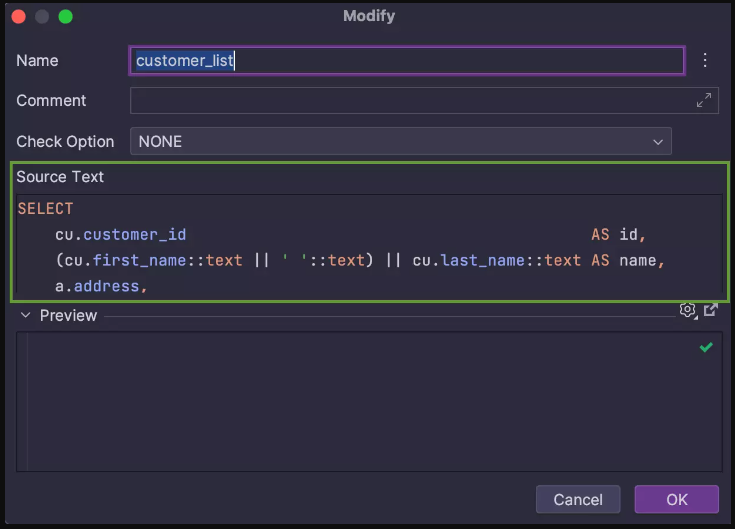Viewport: 735px width, 529px height.
Task: Confirm changes with the OK button
Action: tap(676, 499)
